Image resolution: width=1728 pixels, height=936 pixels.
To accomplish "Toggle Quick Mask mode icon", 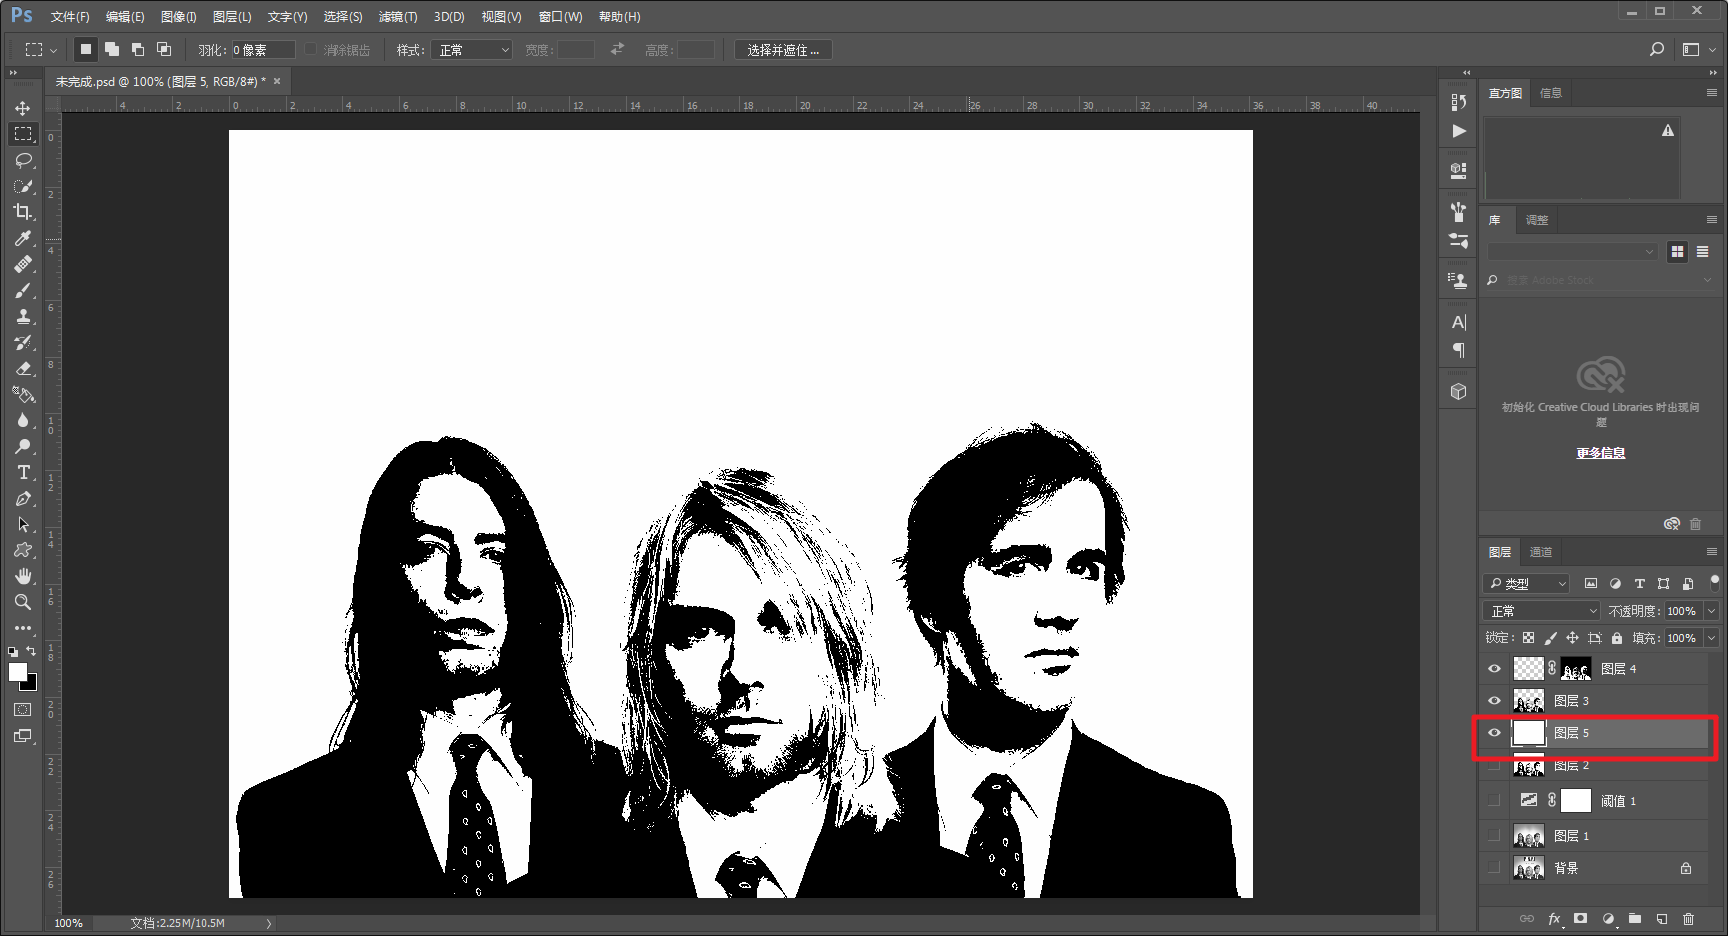I will pos(22,709).
